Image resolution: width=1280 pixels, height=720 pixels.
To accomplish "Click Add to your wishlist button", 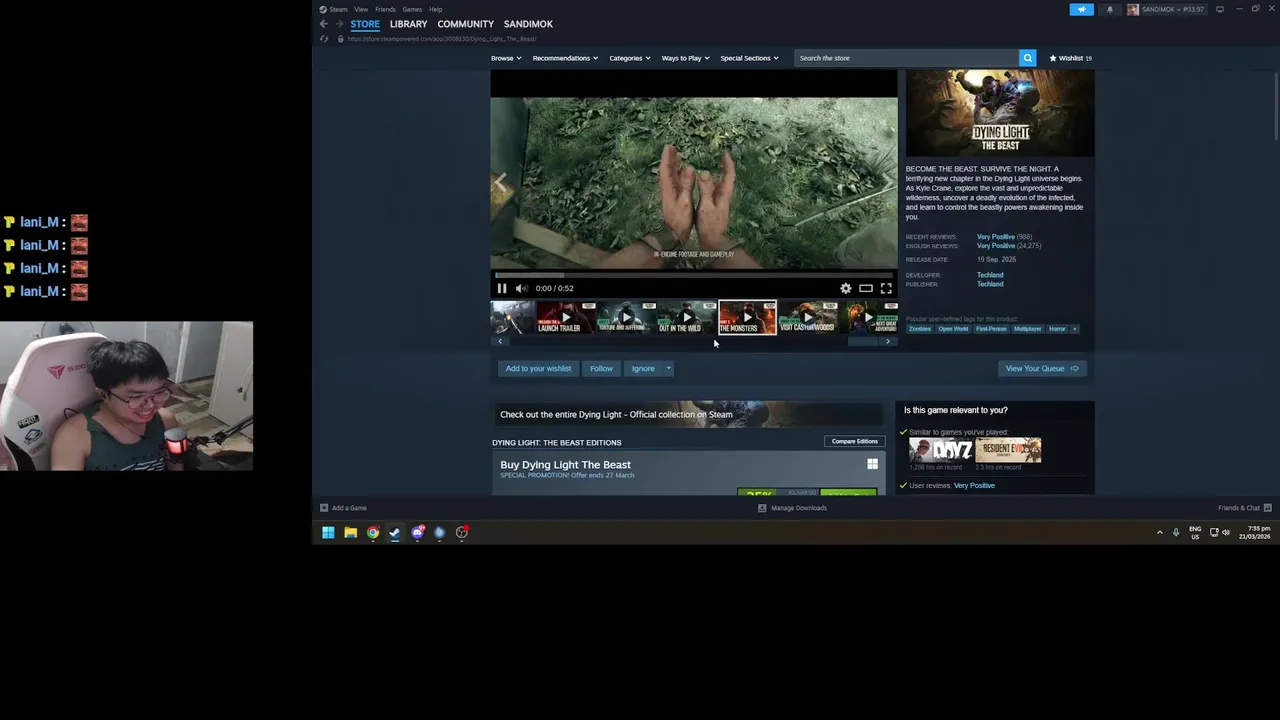I will pos(538,369).
